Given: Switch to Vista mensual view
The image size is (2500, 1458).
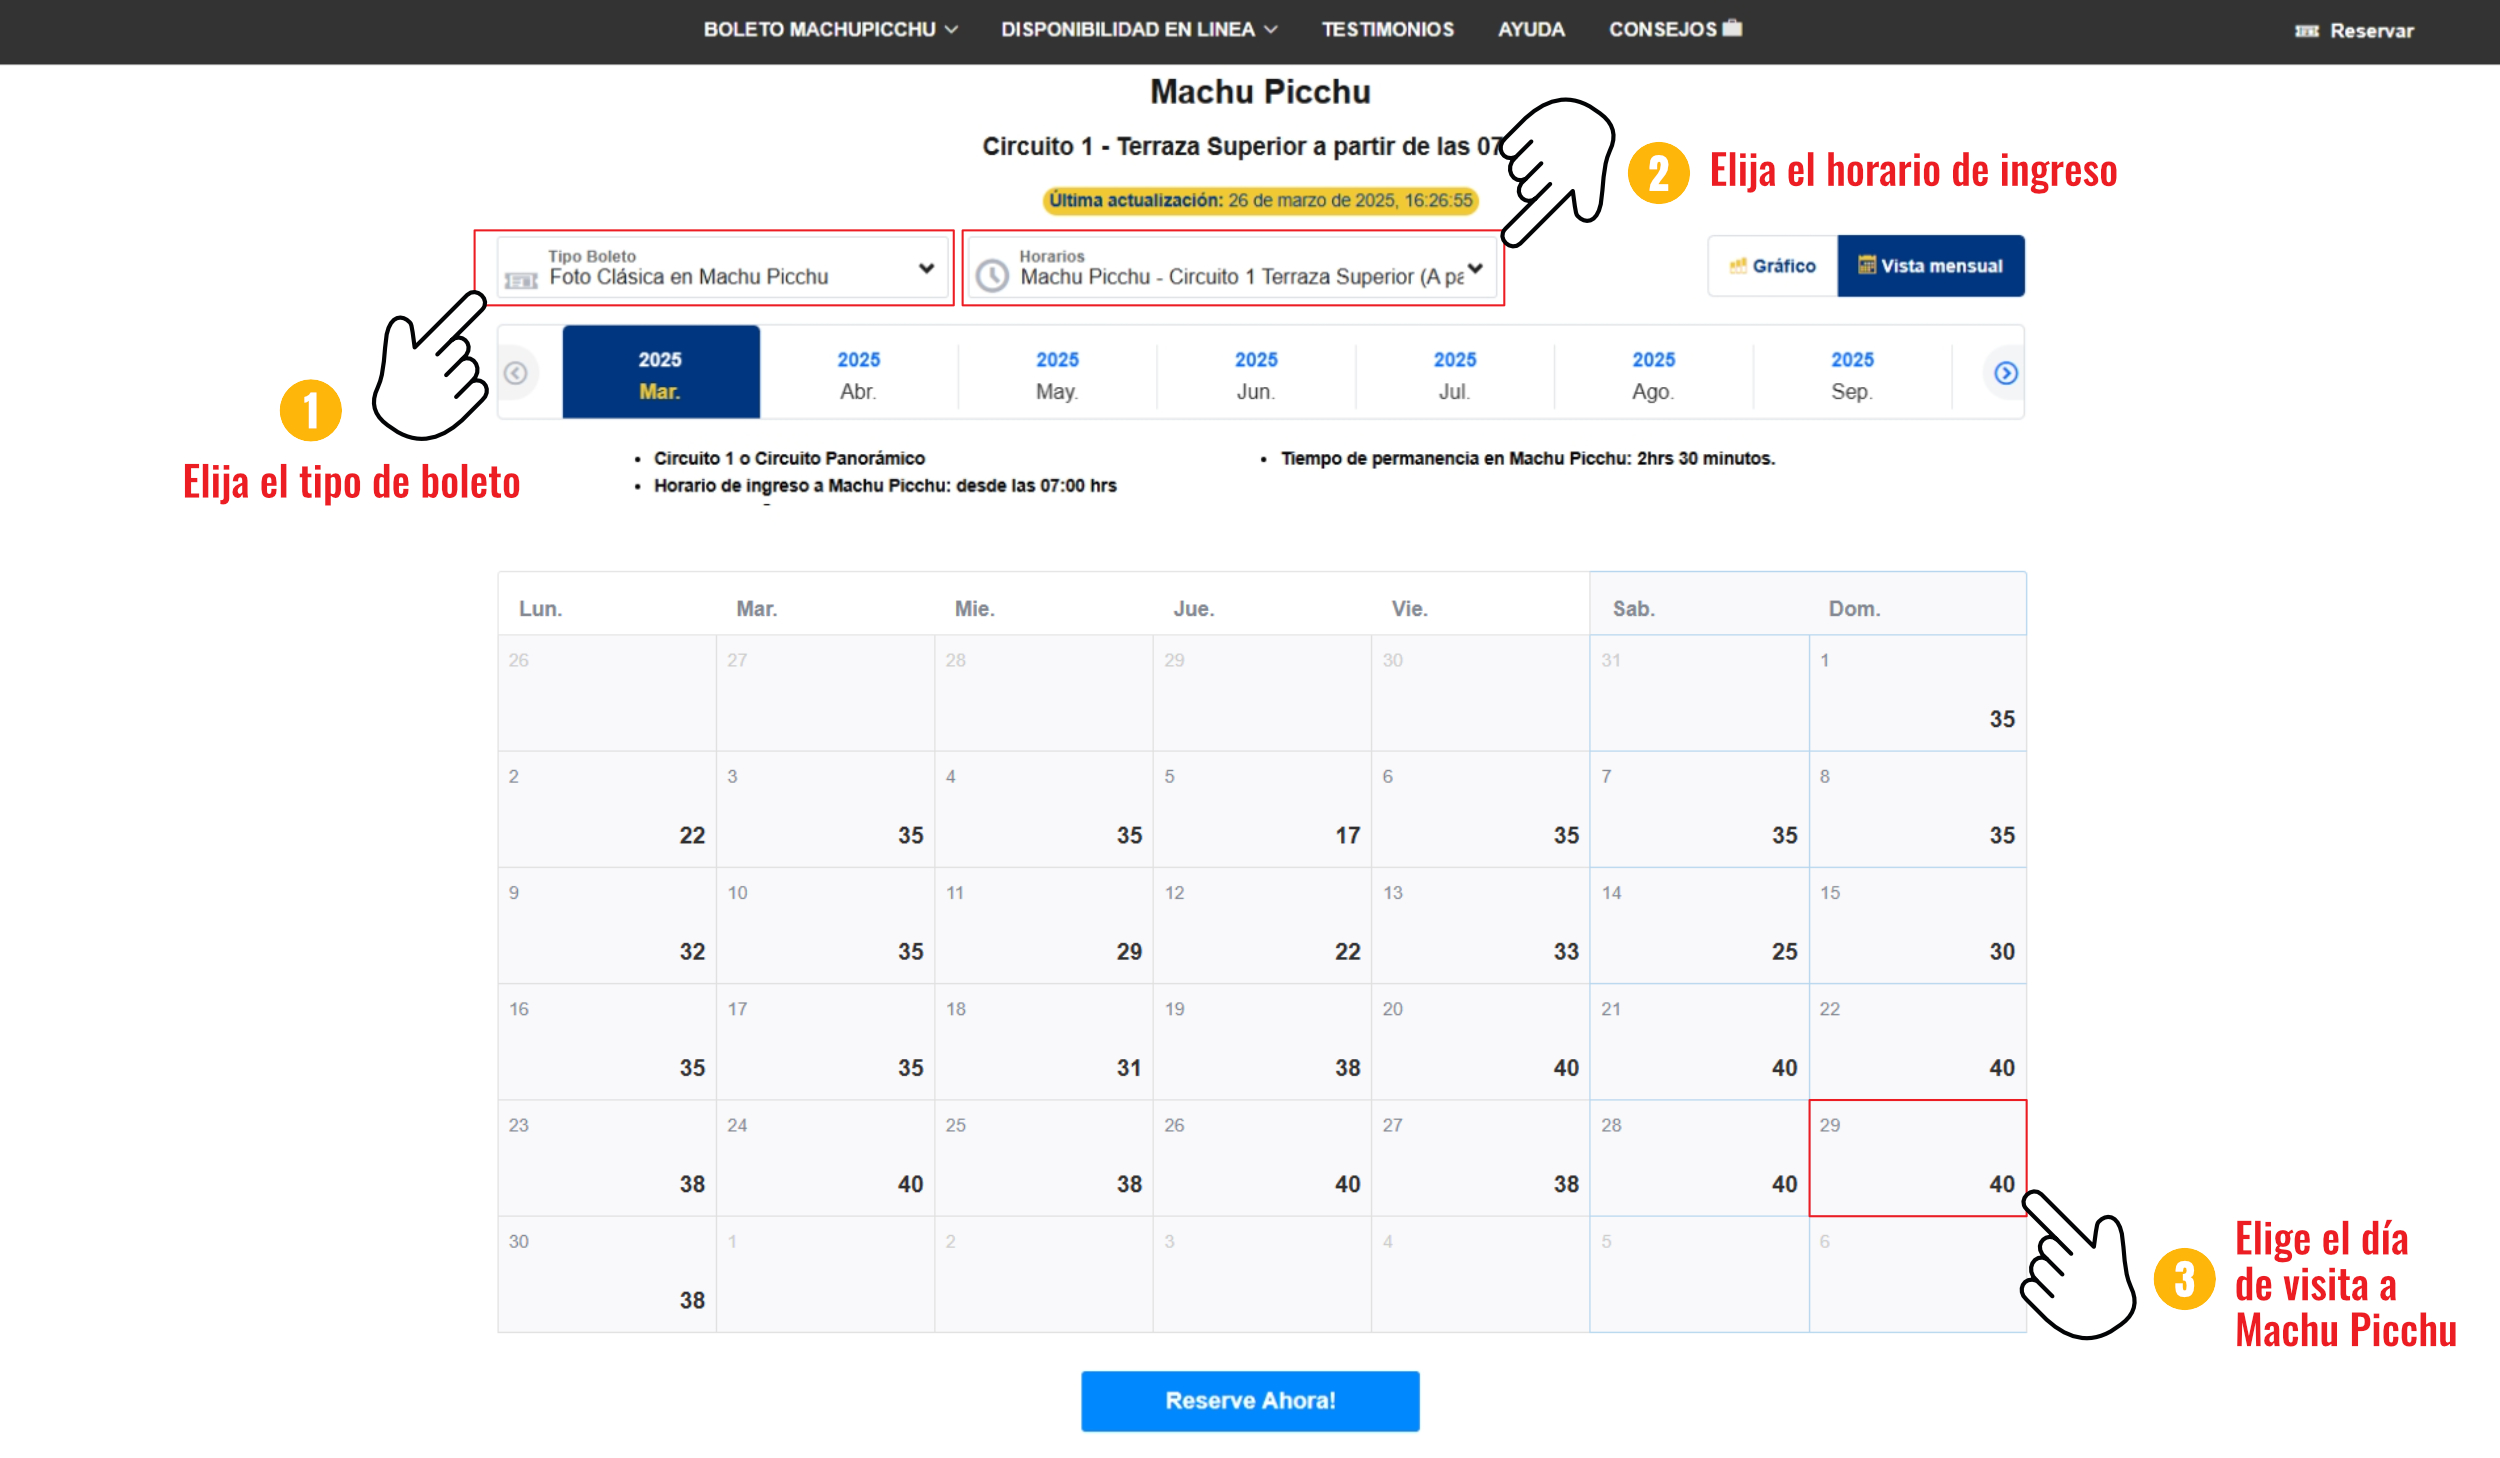Looking at the screenshot, I should pyautogui.click(x=1930, y=266).
